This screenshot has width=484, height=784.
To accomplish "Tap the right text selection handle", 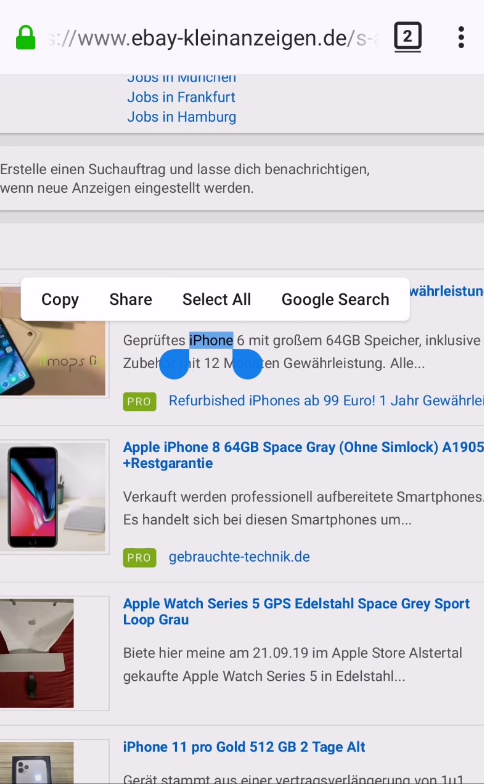I will pyautogui.click(x=248, y=364).
